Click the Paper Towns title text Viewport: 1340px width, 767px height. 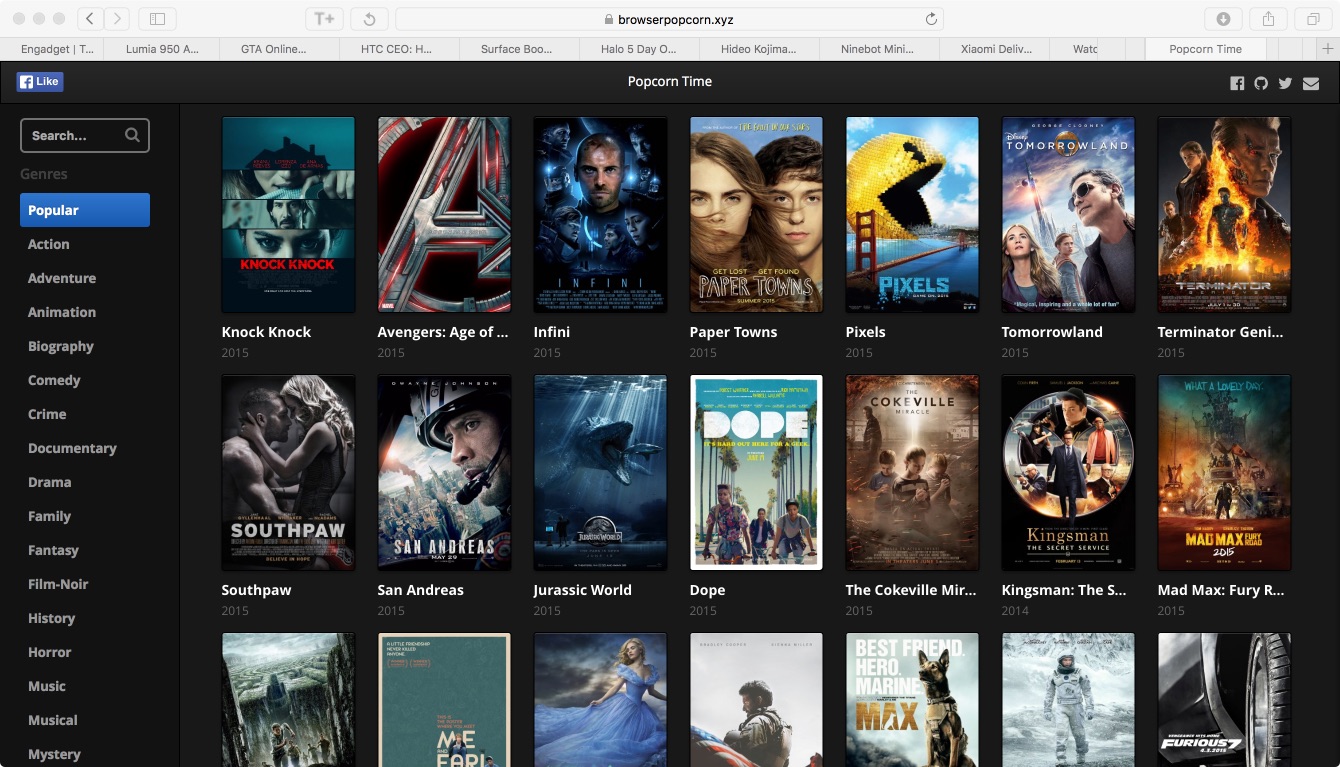click(733, 332)
